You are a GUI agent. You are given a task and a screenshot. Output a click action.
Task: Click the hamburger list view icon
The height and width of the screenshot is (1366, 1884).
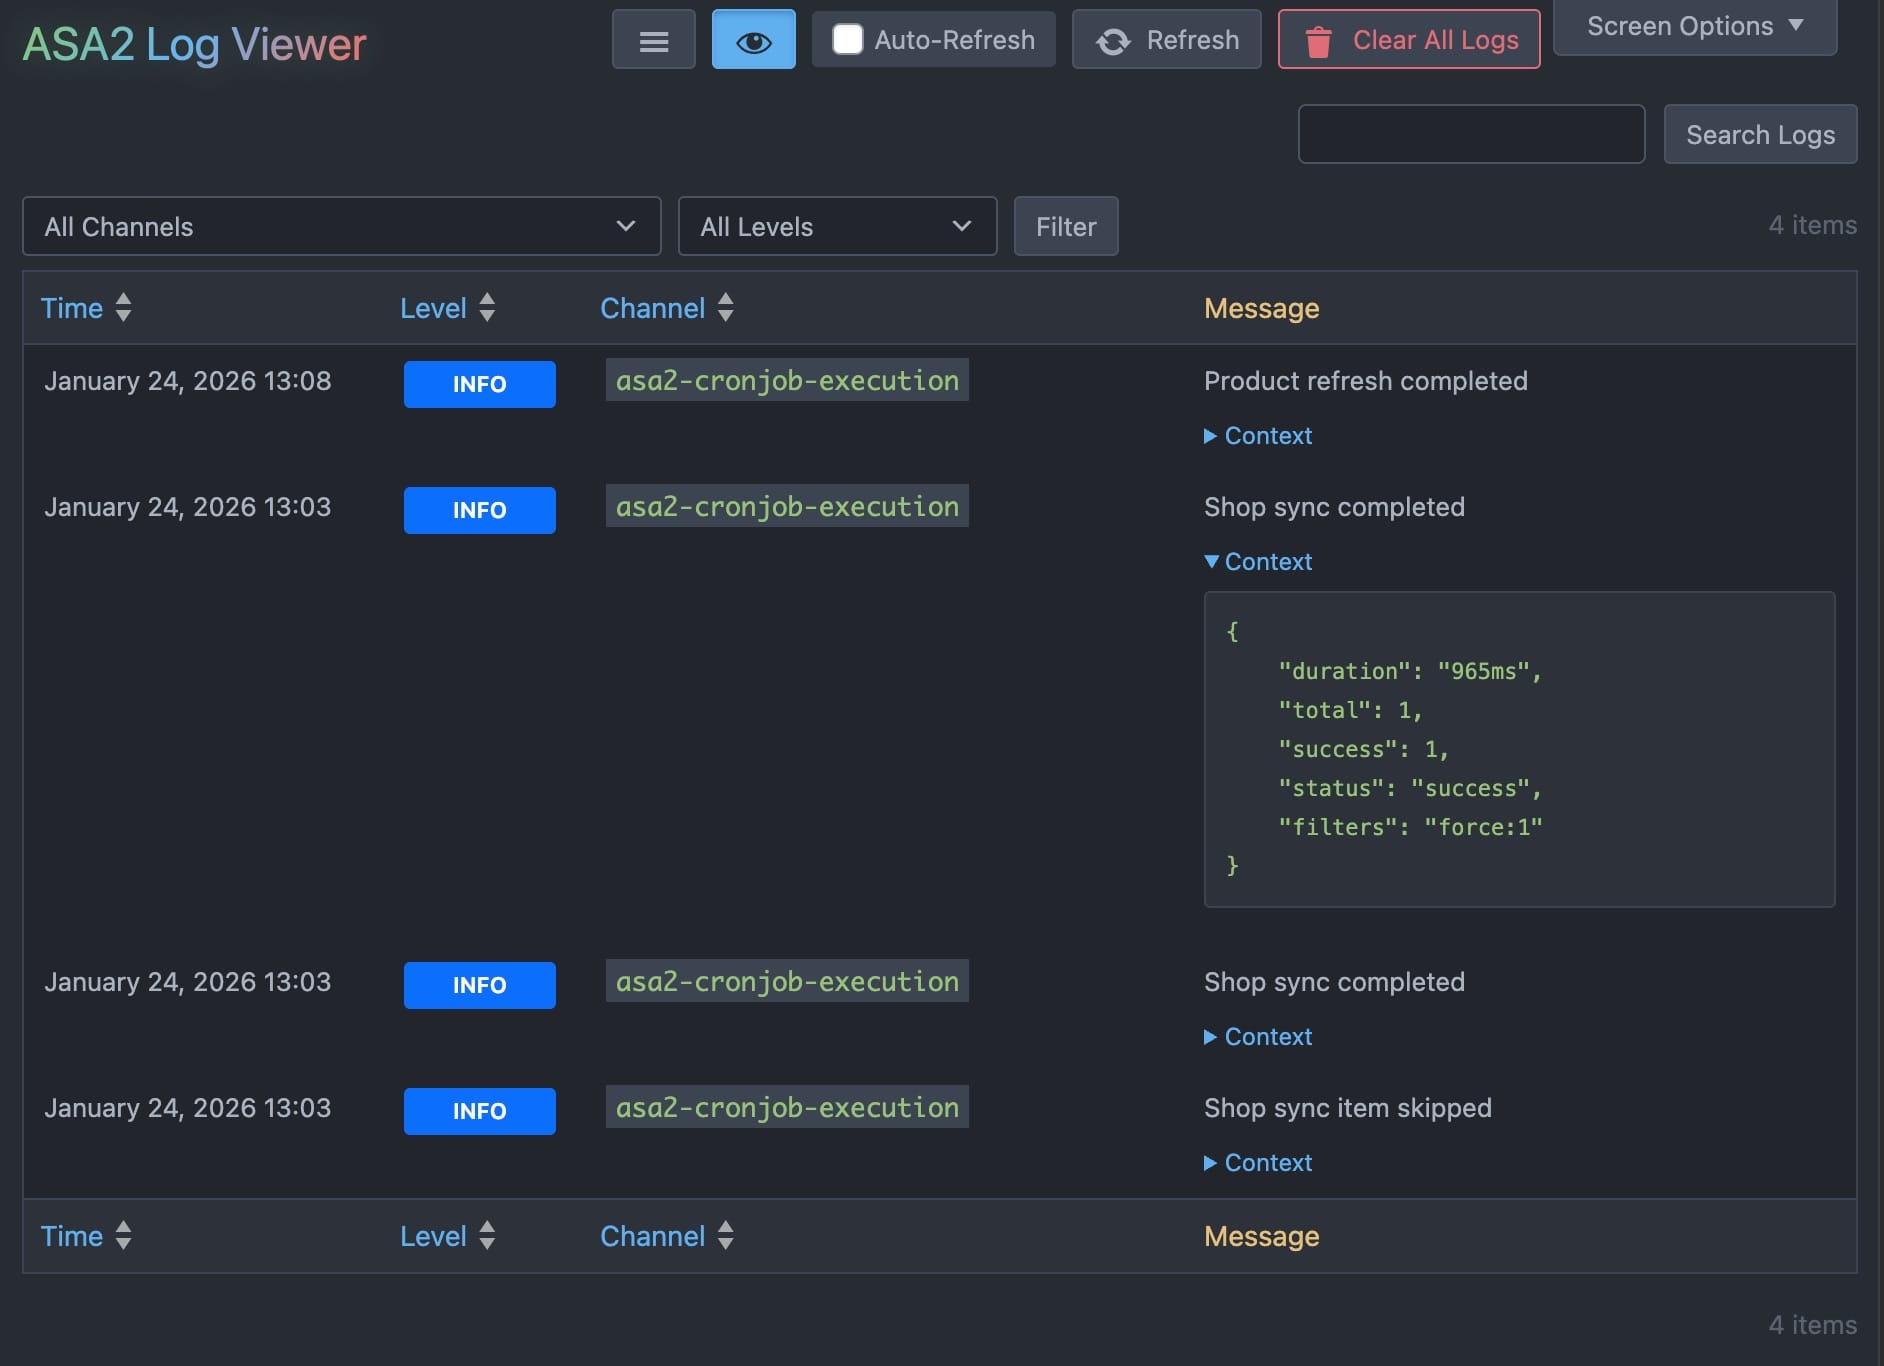point(653,40)
